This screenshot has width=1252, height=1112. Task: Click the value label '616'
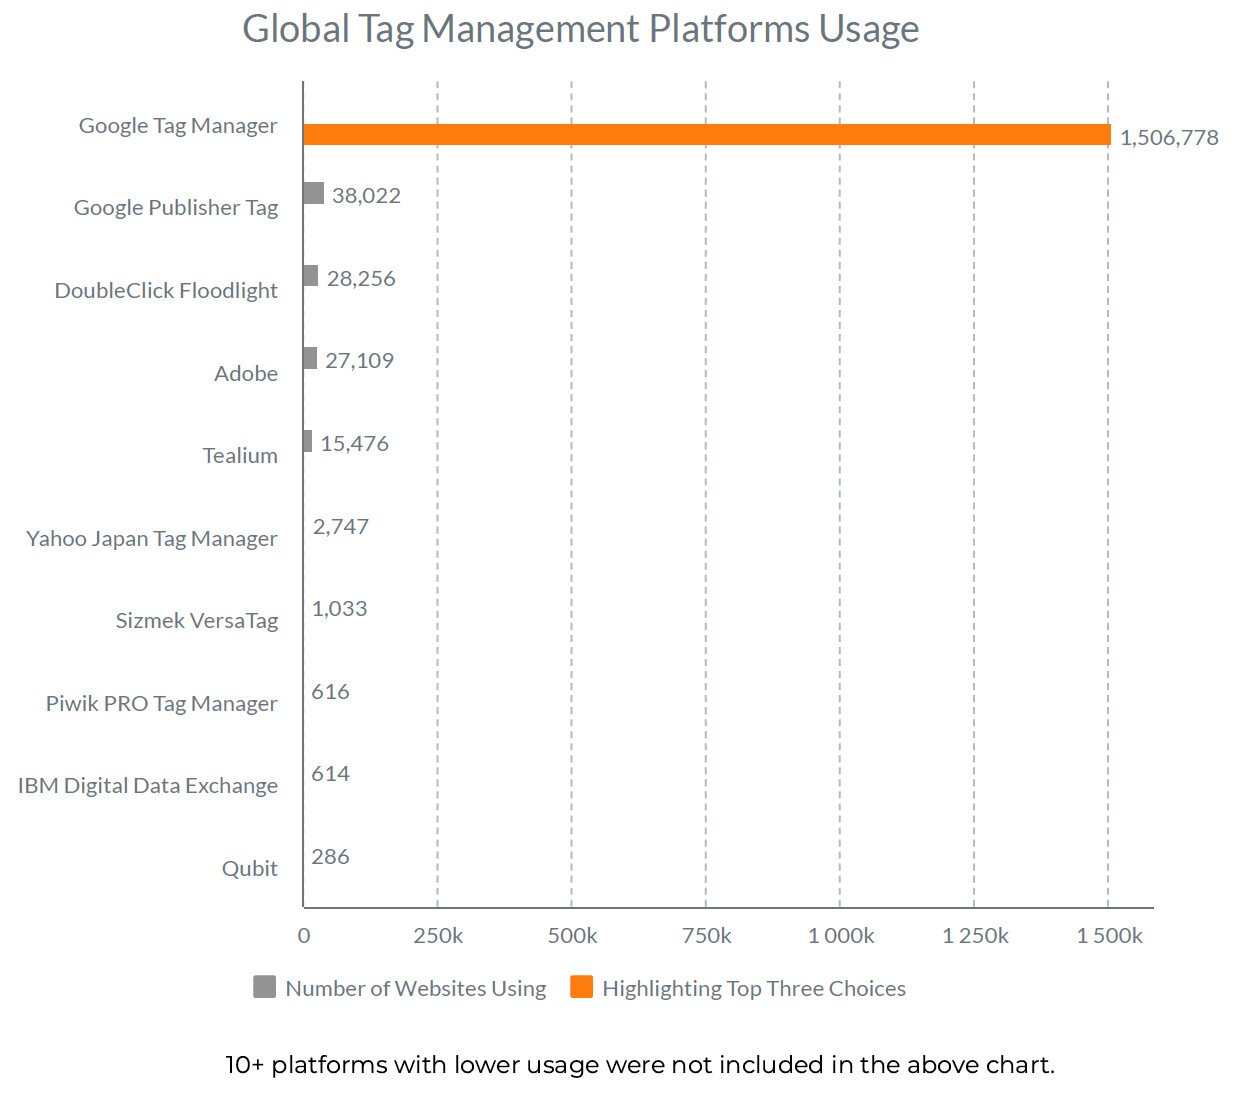[331, 692]
